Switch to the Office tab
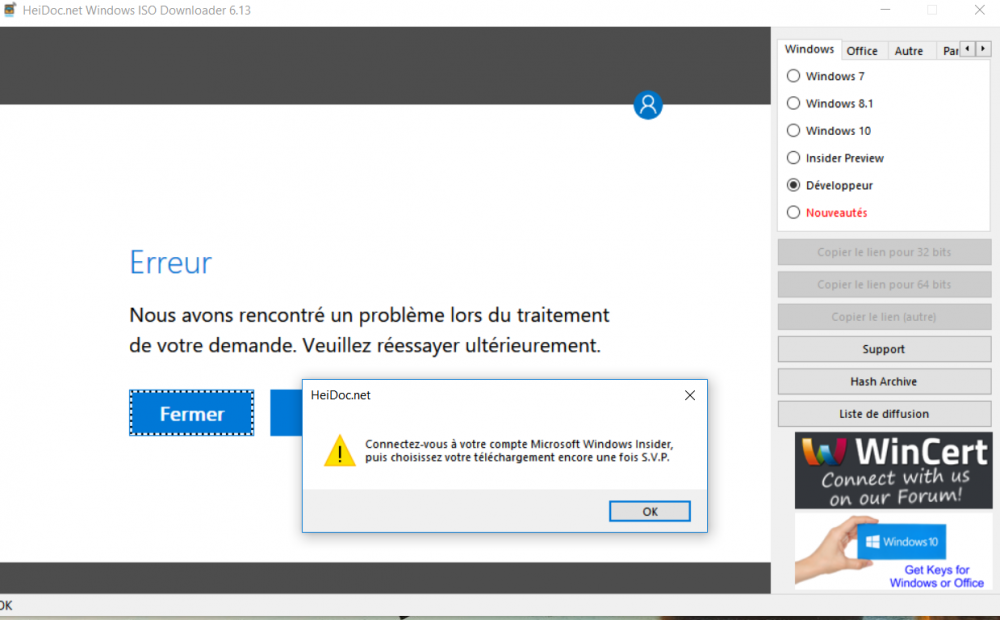This screenshot has height=620, width=1000. 862,51
